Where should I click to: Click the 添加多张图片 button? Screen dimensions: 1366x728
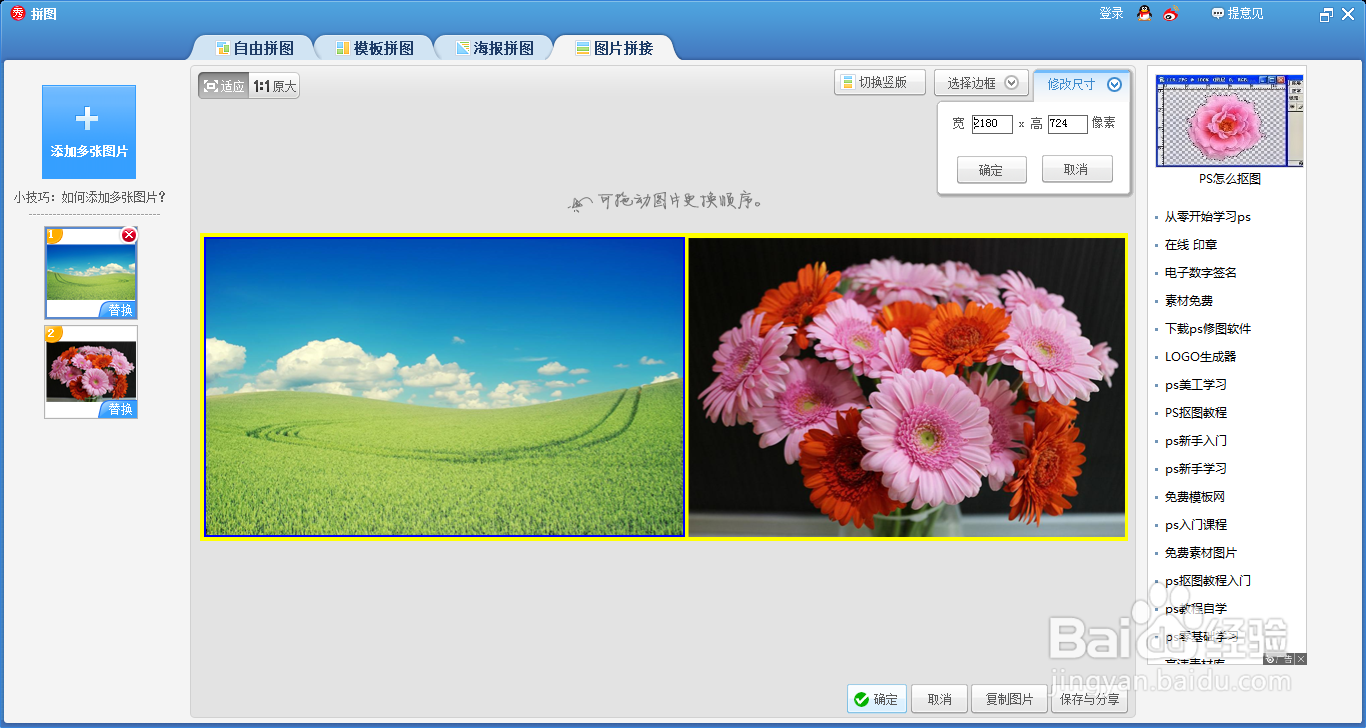point(89,132)
